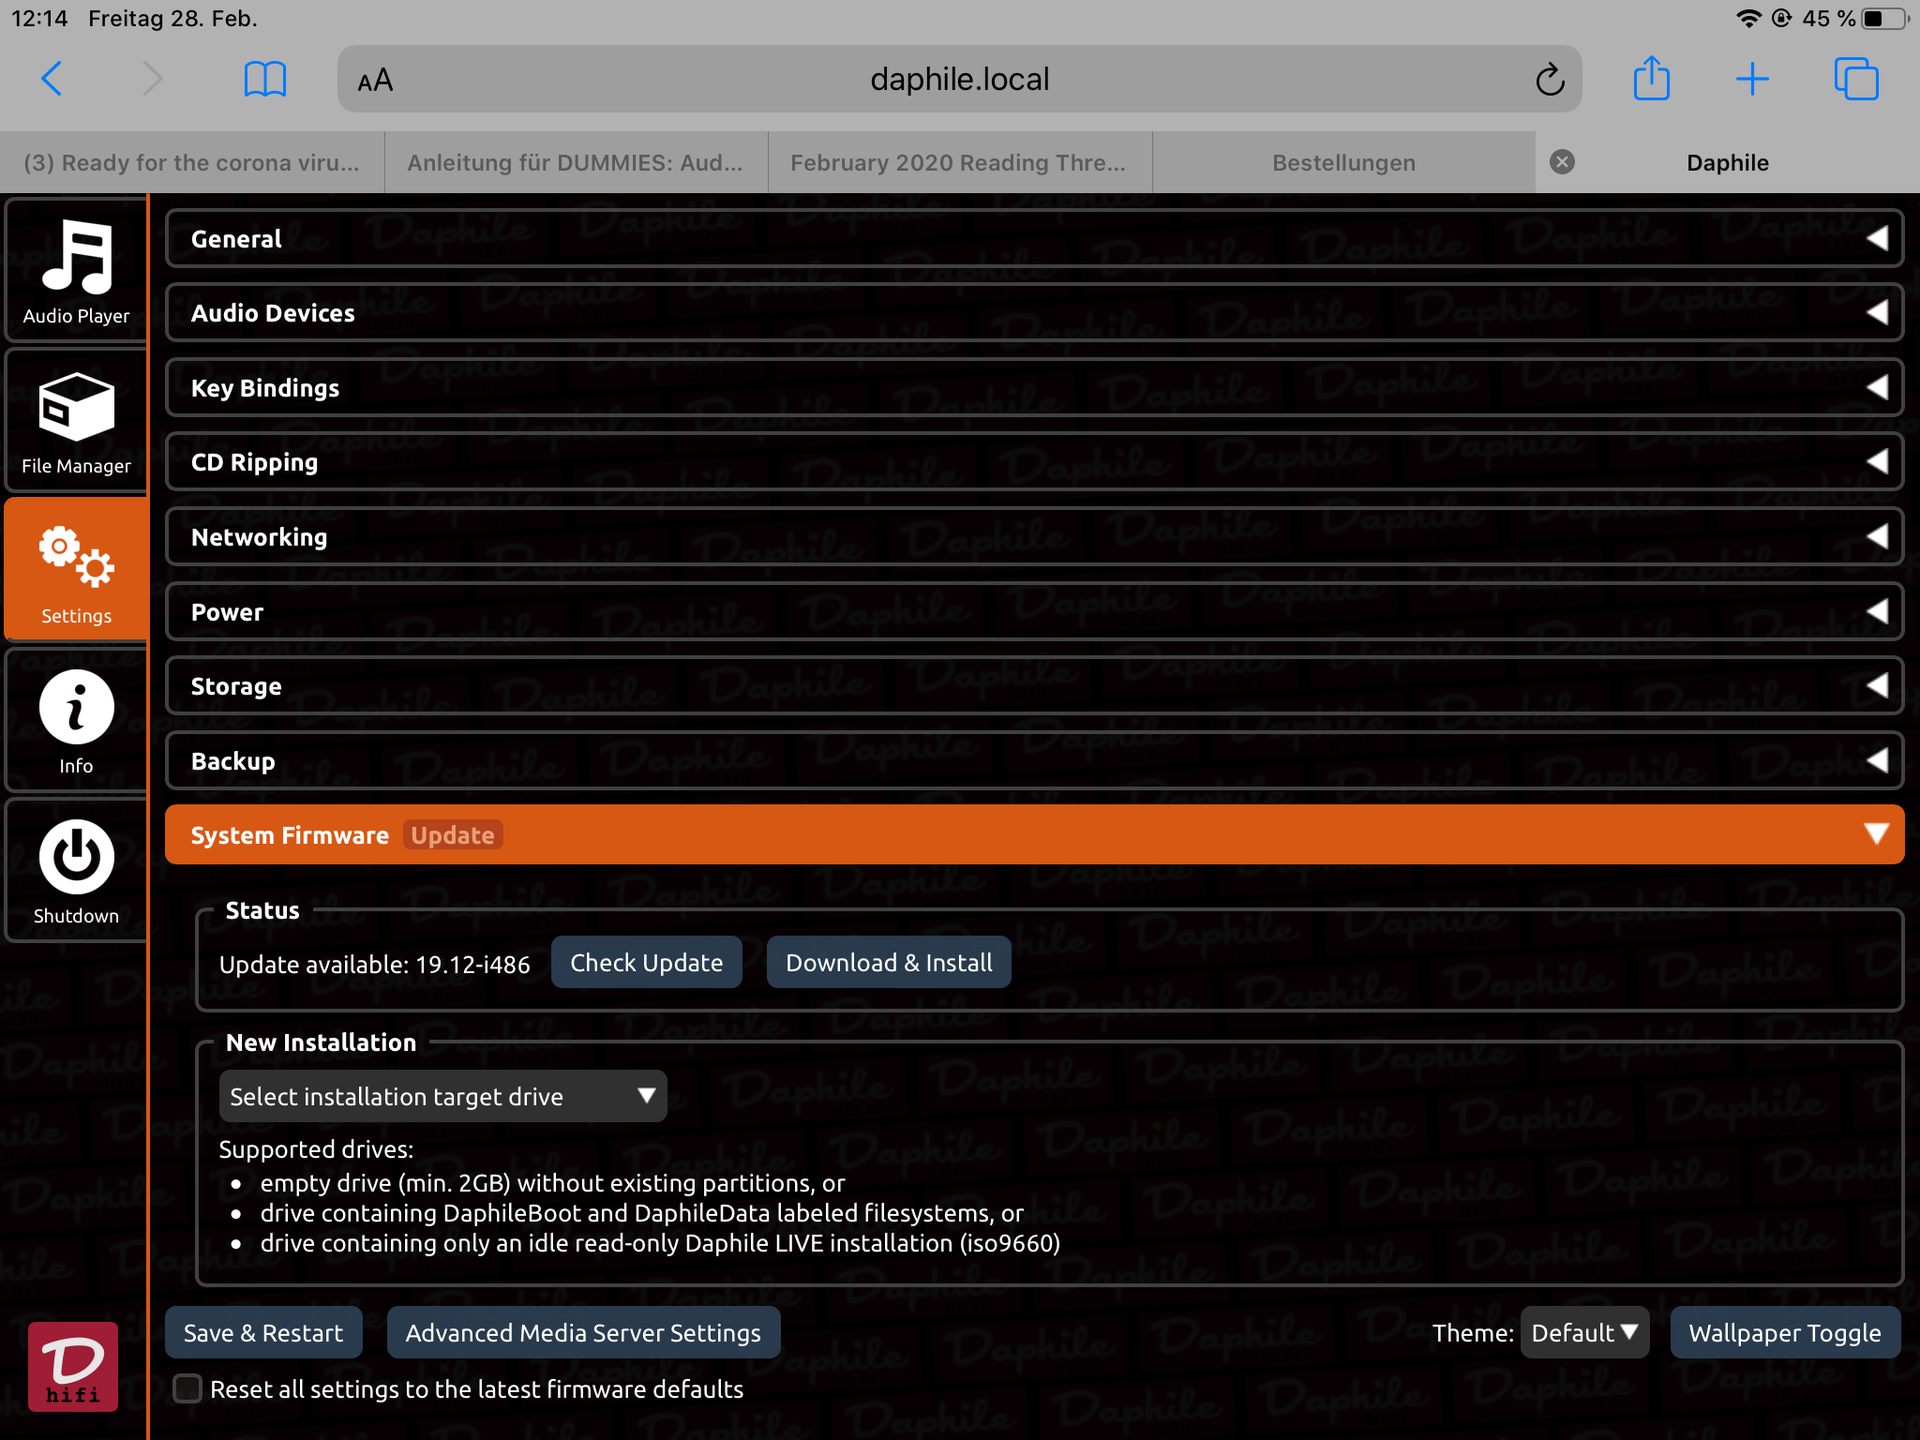Expand the Storage section
The image size is (1920, 1440).
tap(1035, 686)
